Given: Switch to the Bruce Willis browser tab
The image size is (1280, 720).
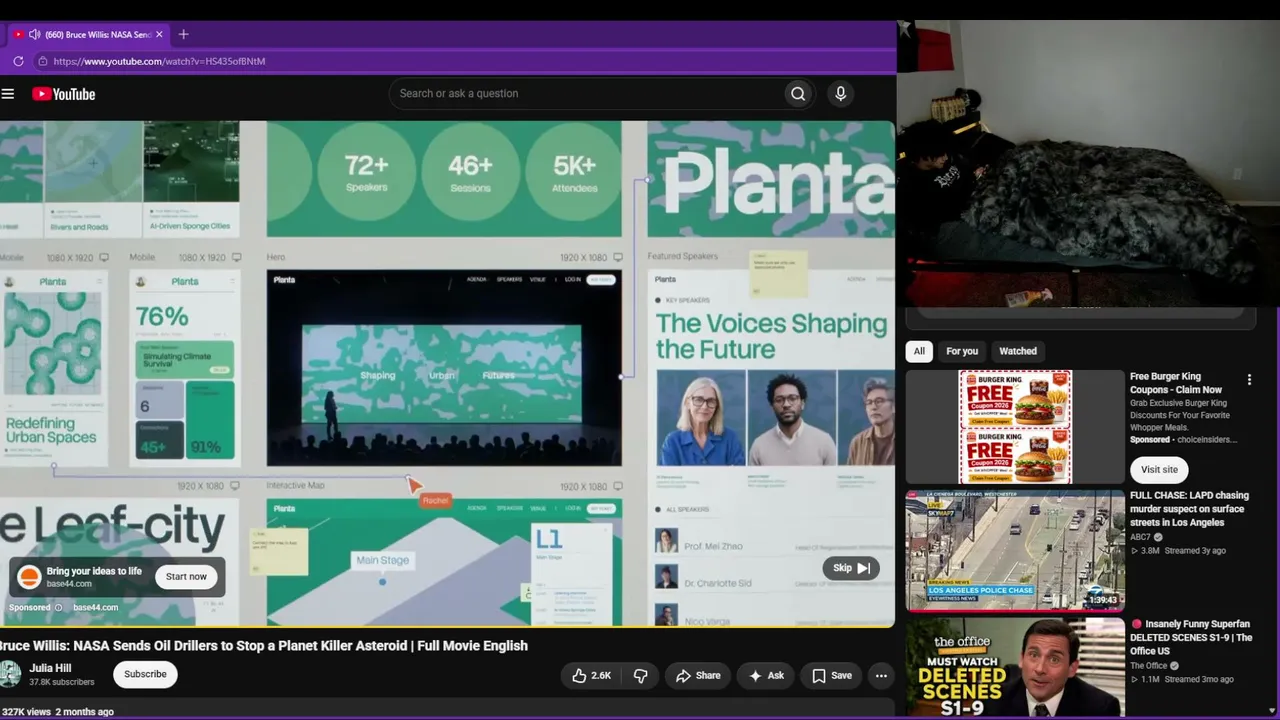Looking at the screenshot, I should pos(90,34).
